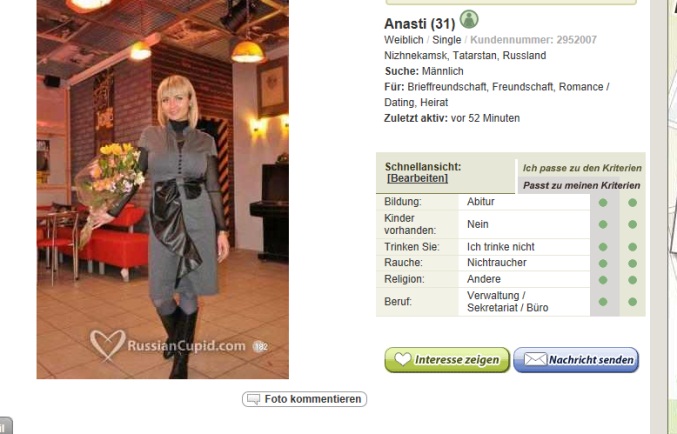
Task: Click the right green dot in the Trinken Sie row
Action: 633,247
